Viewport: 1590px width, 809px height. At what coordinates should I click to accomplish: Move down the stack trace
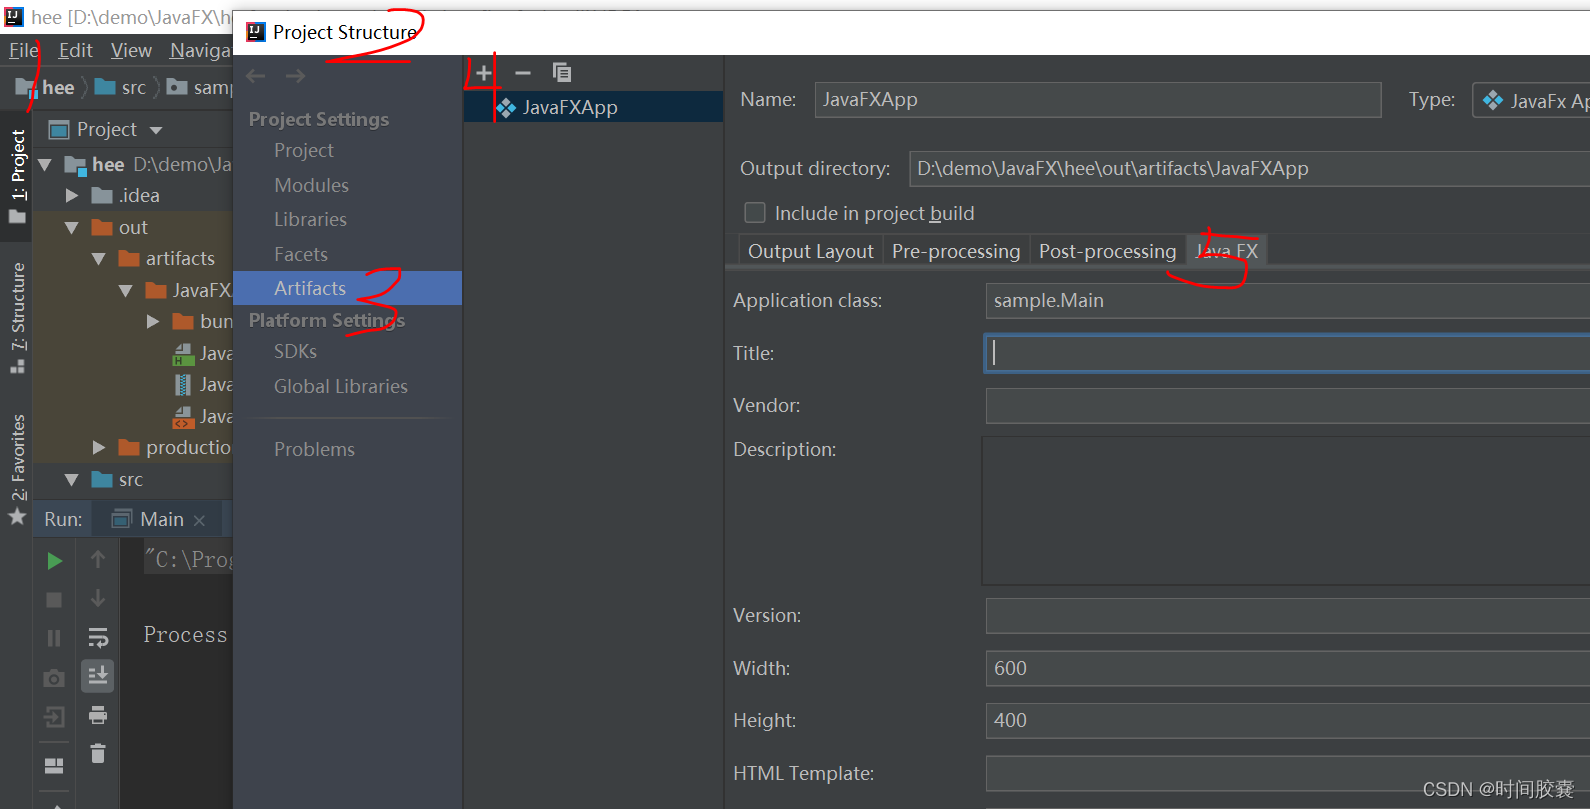pyautogui.click(x=98, y=598)
